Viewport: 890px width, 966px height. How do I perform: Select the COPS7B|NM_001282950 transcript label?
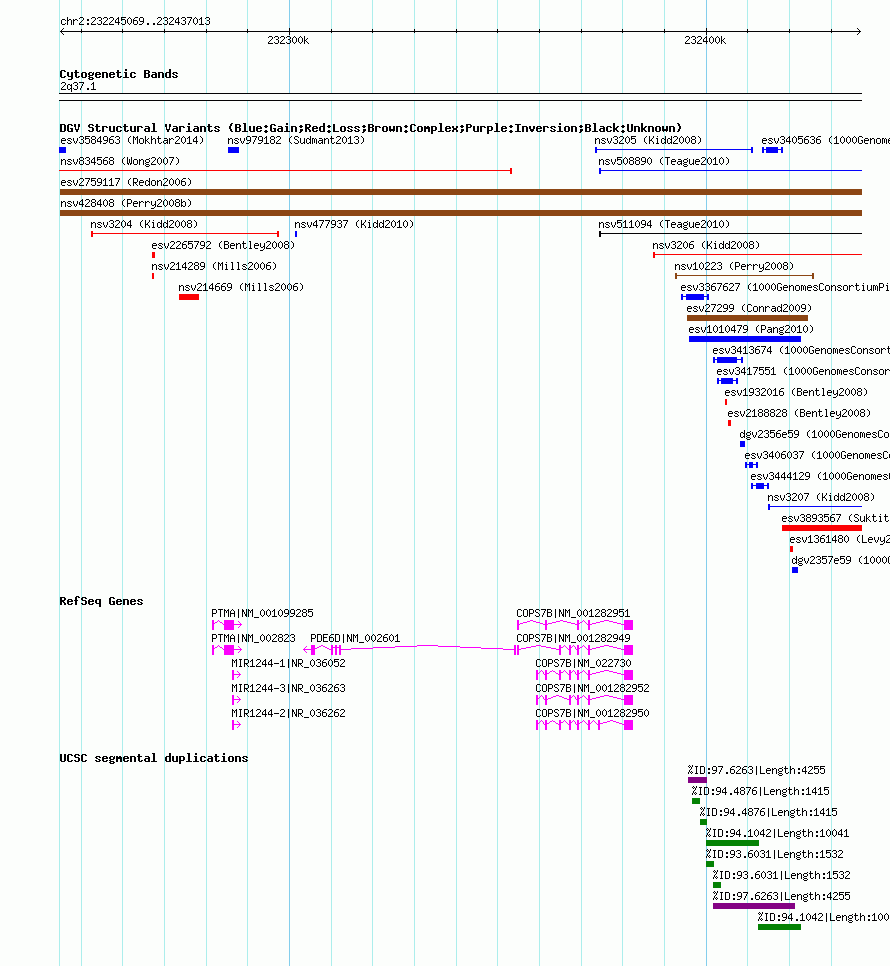(593, 713)
